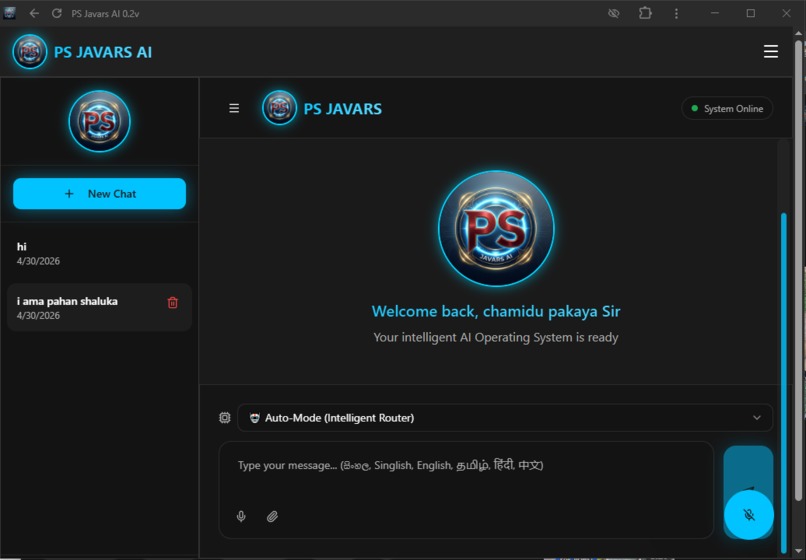Screen dimensions: 806x560
Task: Open the three-dot browser menu
Action: (676, 13)
